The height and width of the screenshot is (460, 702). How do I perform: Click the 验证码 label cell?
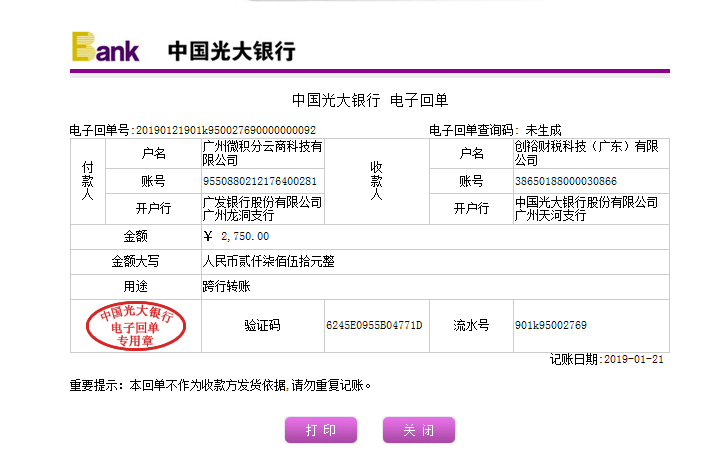tap(262, 326)
